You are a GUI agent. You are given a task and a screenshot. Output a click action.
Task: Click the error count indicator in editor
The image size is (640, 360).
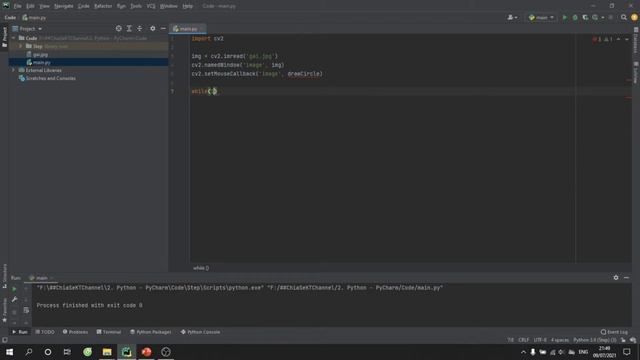[x=597, y=39]
